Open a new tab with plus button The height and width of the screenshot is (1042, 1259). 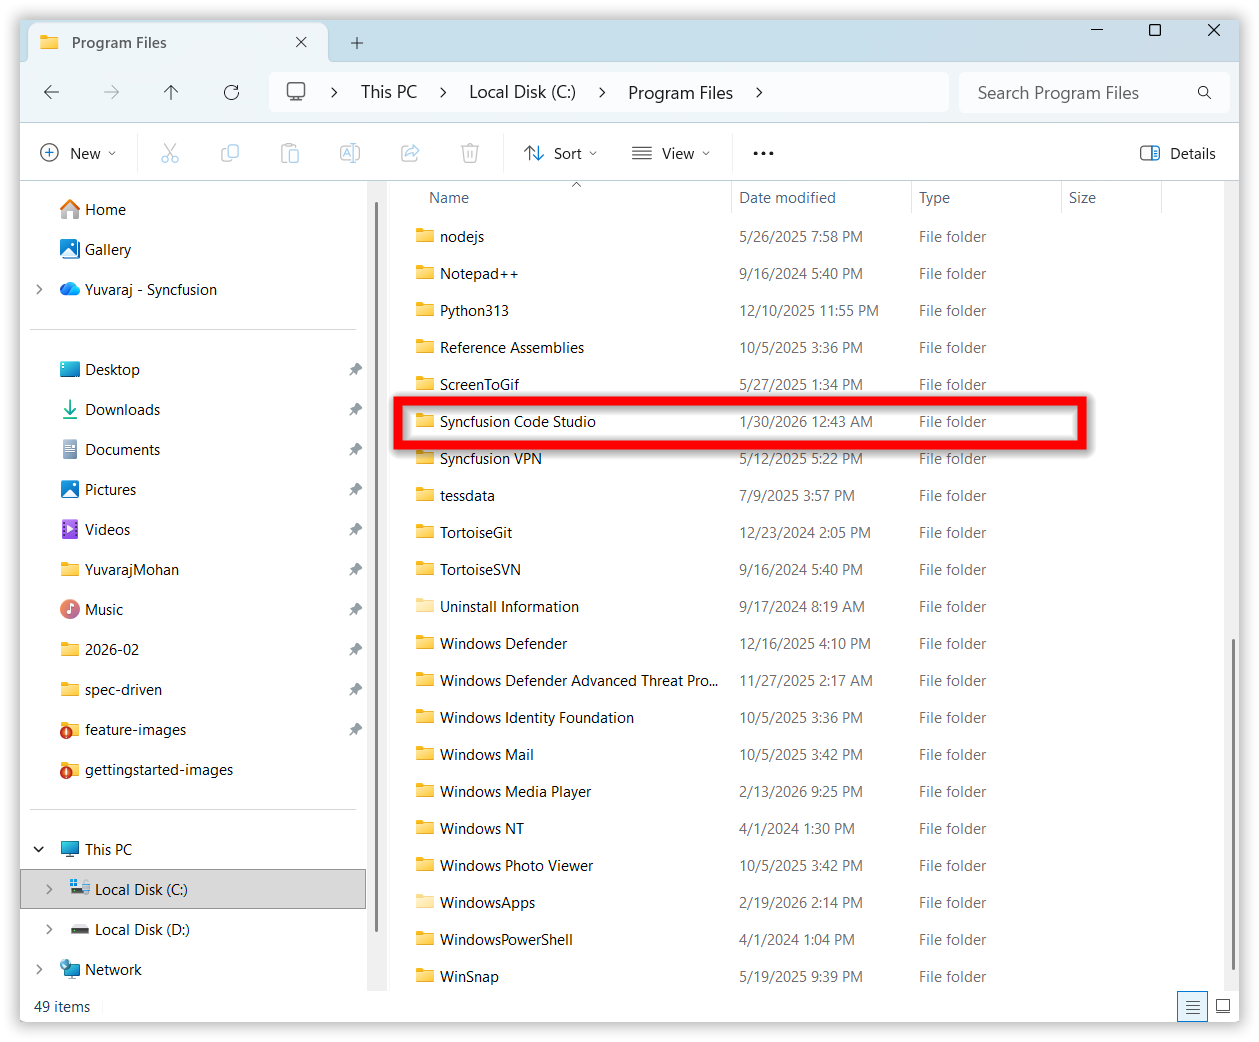pyautogui.click(x=357, y=43)
